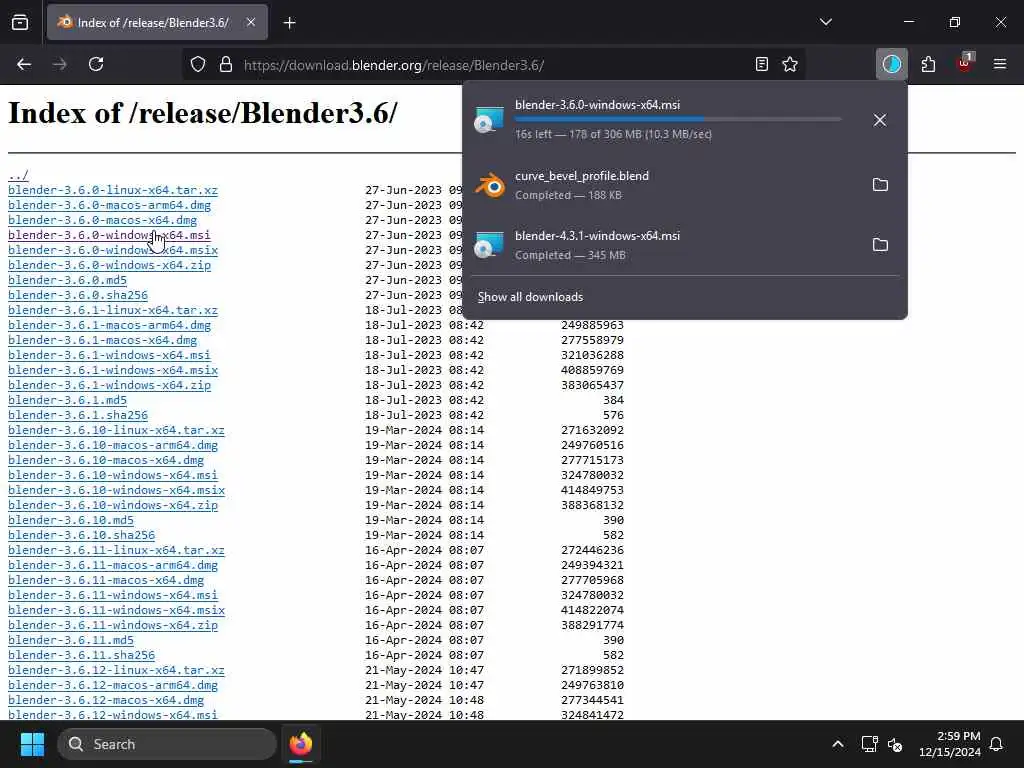Click blender-3.6.0-windows-x64.zip link
Viewport: 1024px width, 768px height.
pyautogui.click(x=110, y=265)
